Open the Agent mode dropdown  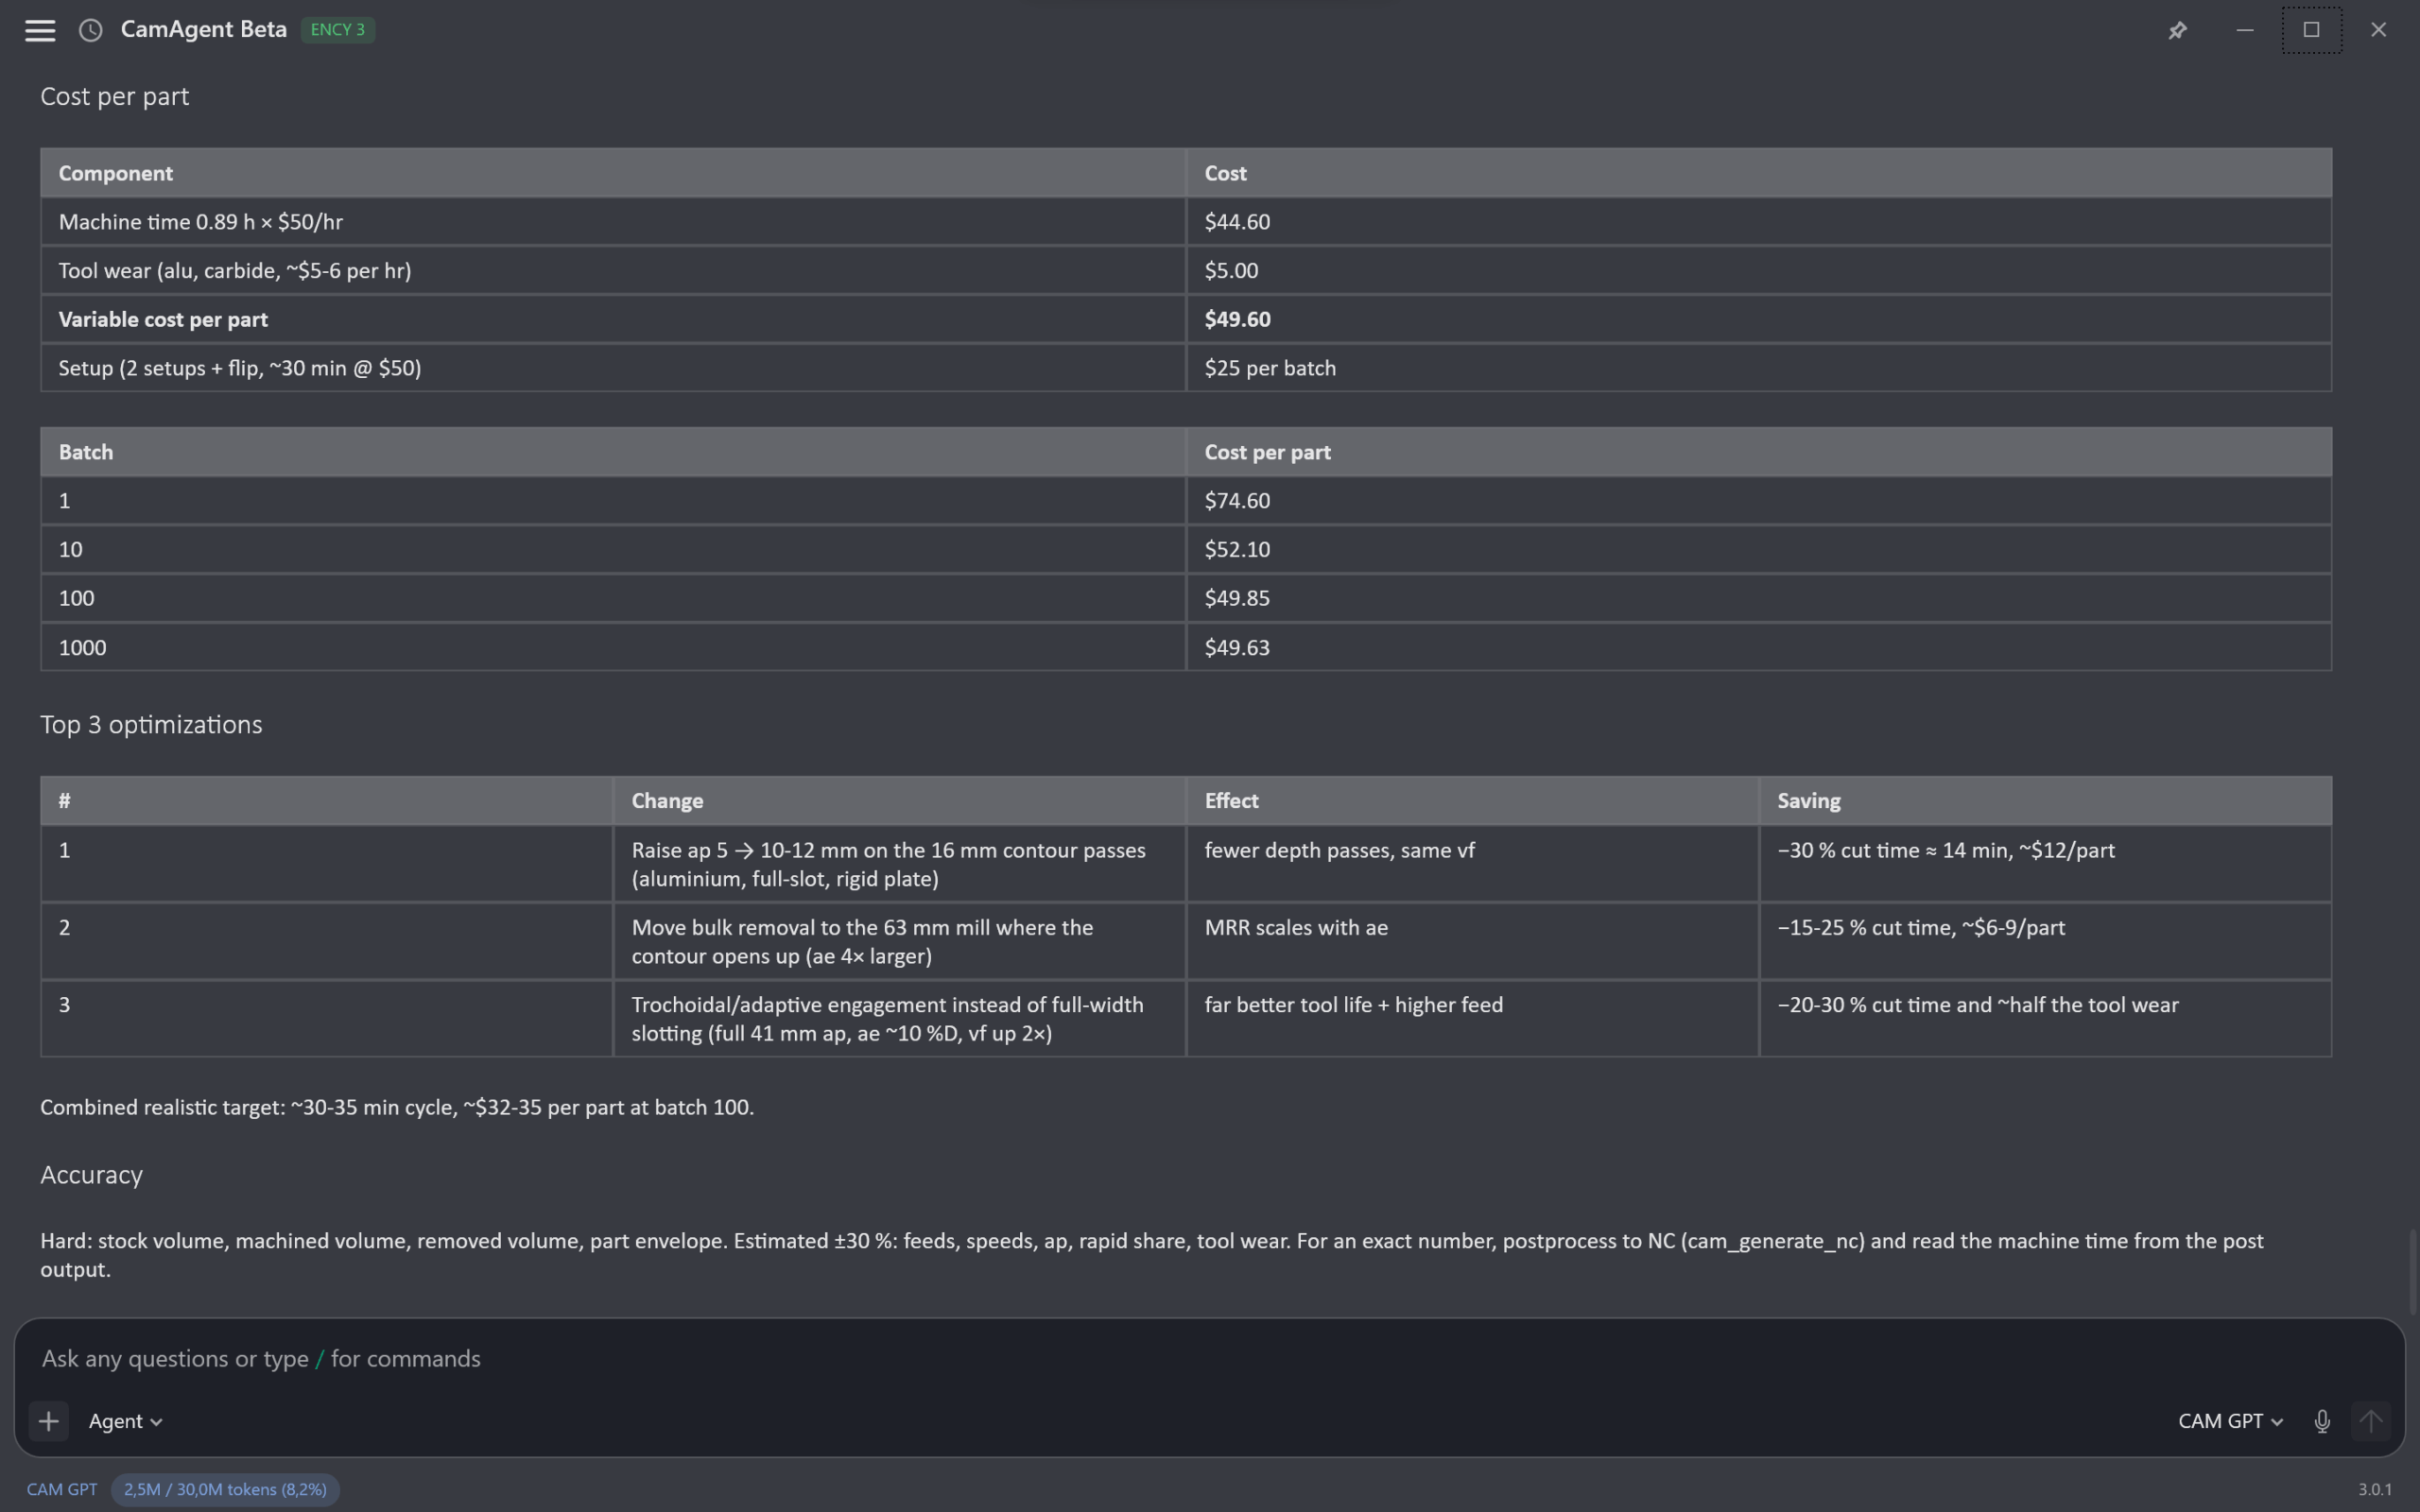[125, 1421]
